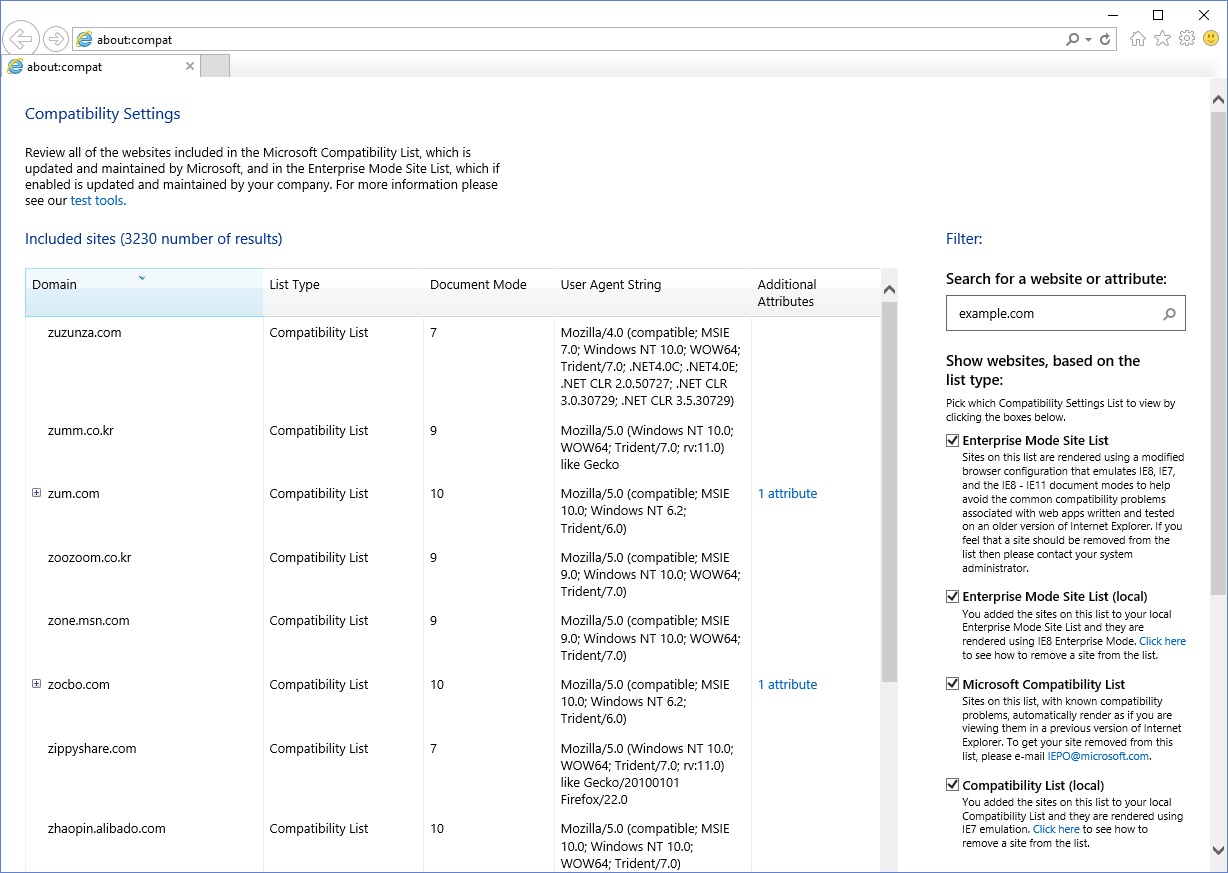Sort by the Domain column header
Image resolution: width=1228 pixels, height=873 pixels.
click(x=144, y=292)
